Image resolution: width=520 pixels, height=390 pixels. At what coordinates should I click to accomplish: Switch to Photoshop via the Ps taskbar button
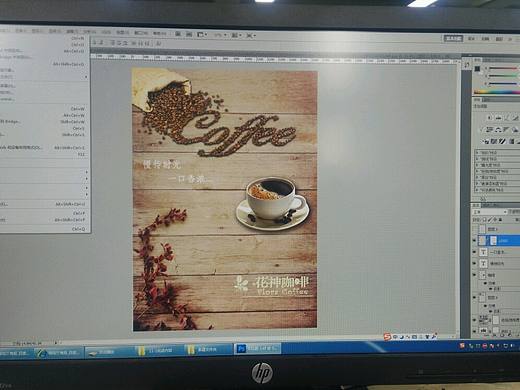[258, 349]
